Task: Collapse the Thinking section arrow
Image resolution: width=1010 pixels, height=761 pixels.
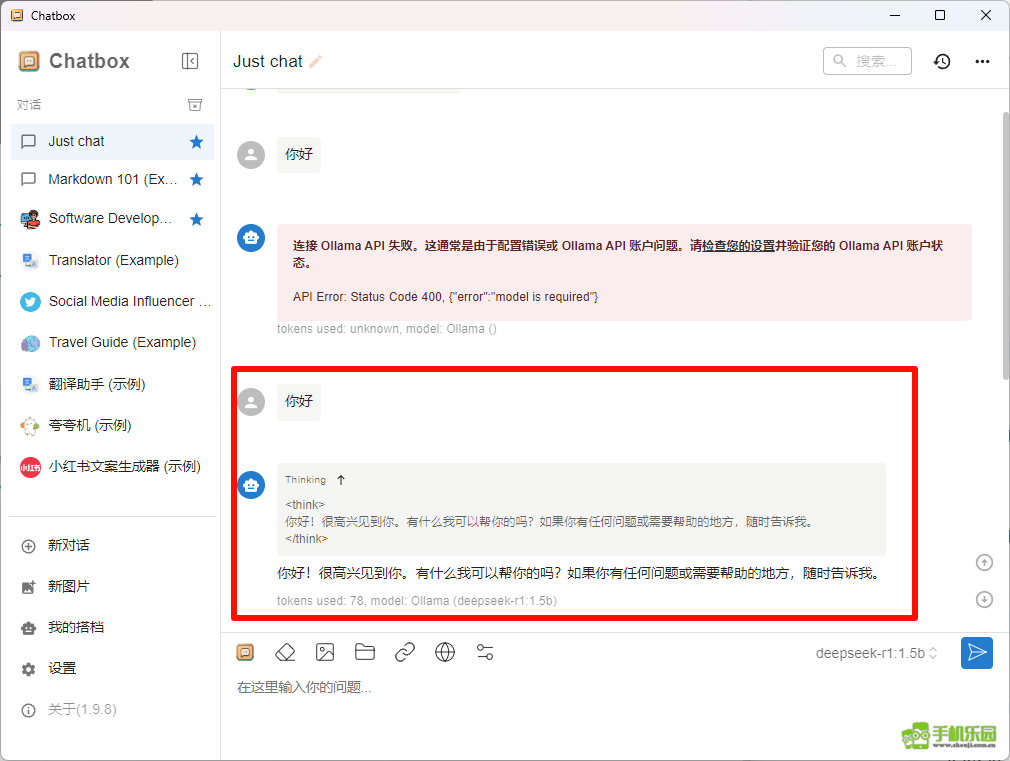Action: [x=341, y=480]
